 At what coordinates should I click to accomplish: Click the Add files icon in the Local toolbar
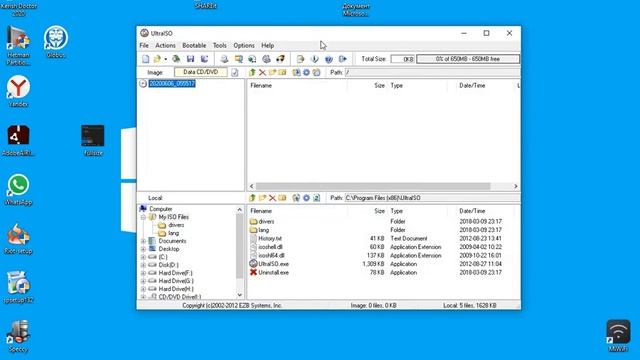(296, 198)
